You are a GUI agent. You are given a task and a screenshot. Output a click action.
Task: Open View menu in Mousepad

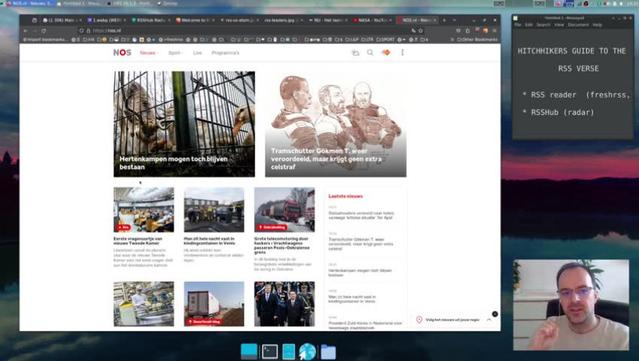pos(559,25)
